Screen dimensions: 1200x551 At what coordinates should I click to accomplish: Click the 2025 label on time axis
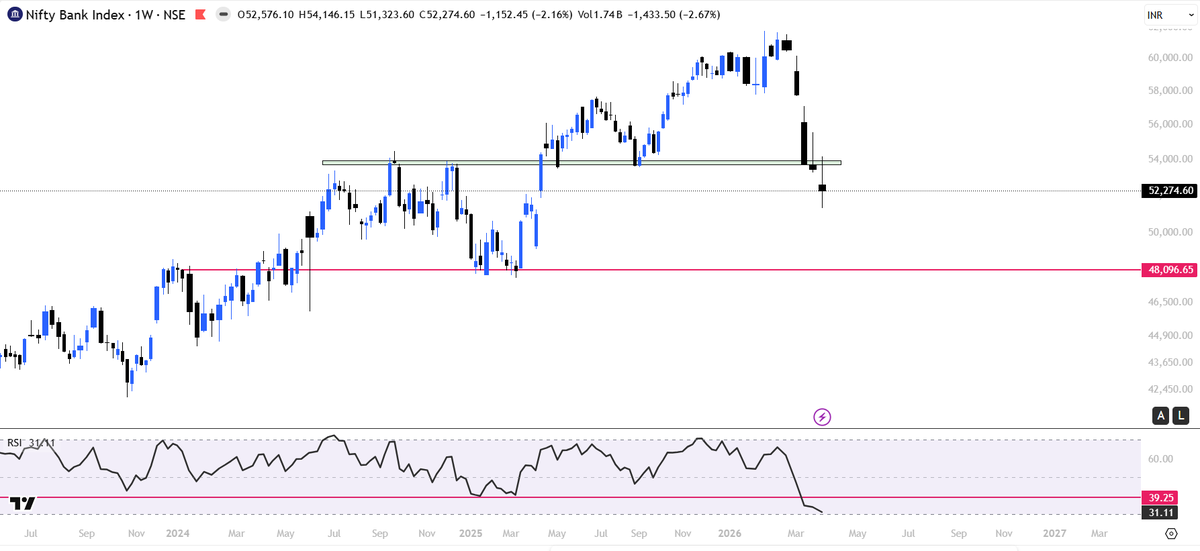tap(472, 535)
